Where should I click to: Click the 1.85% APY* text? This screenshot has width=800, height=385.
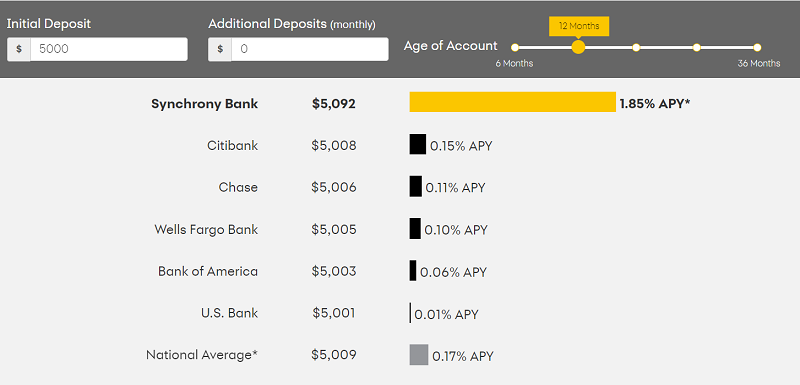click(655, 104)
